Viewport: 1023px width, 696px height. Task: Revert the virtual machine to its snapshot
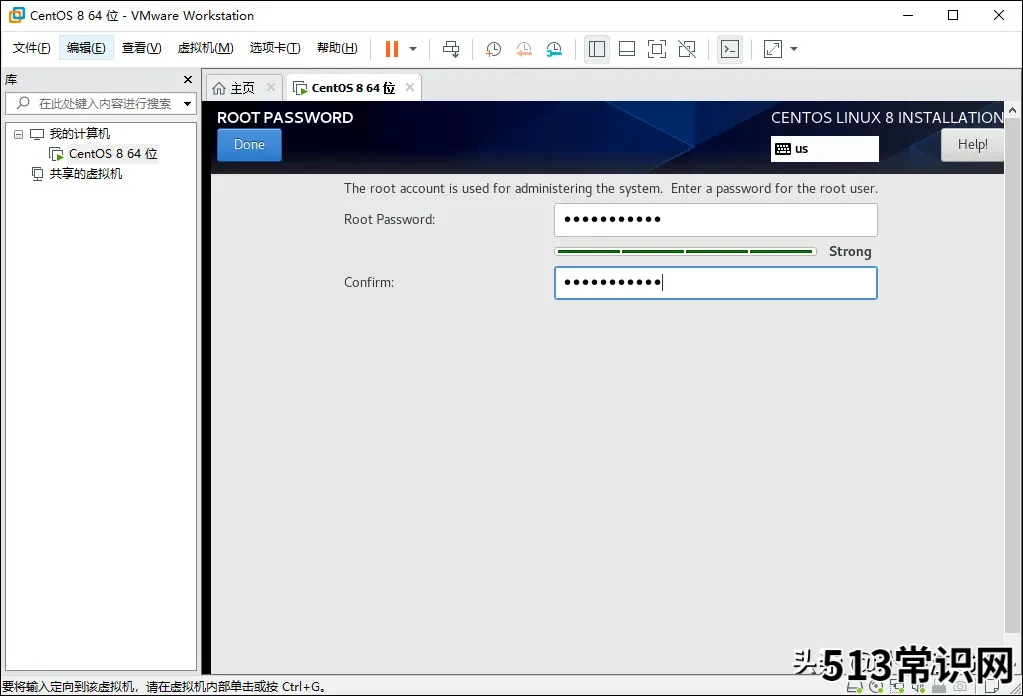click(524, 49)
